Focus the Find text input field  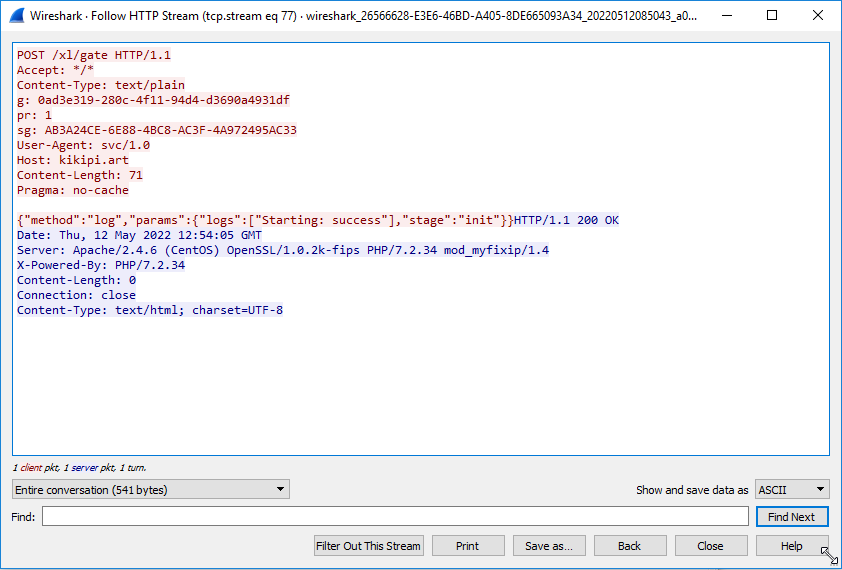(x=395, y=516)
